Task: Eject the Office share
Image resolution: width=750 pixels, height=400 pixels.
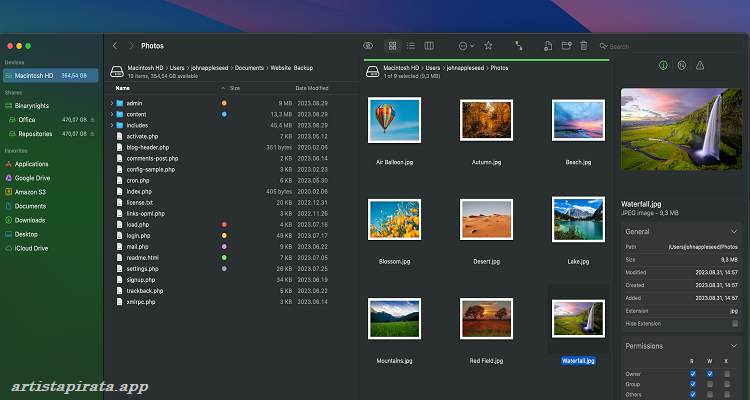Action: point(93,119)
